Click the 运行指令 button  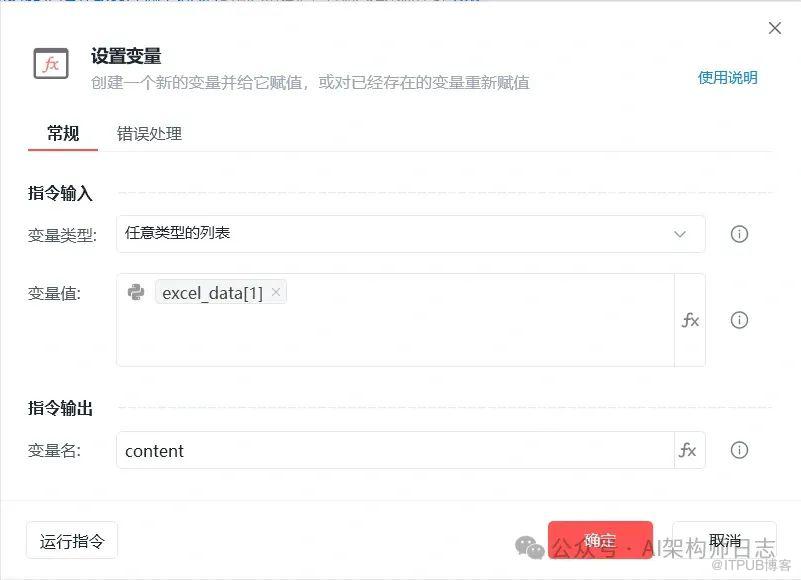coord(72,541)
